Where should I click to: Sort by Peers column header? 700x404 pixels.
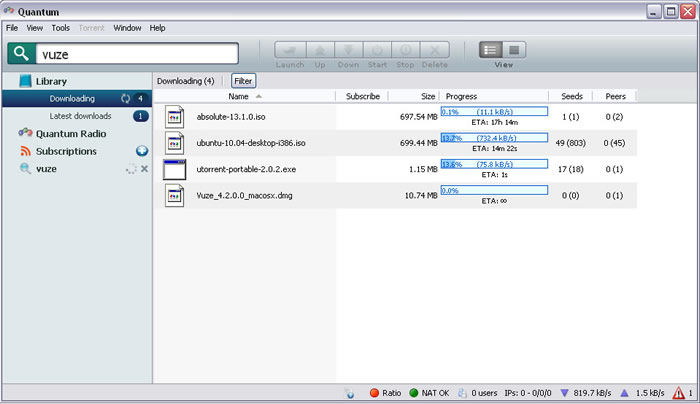point(615,96)
